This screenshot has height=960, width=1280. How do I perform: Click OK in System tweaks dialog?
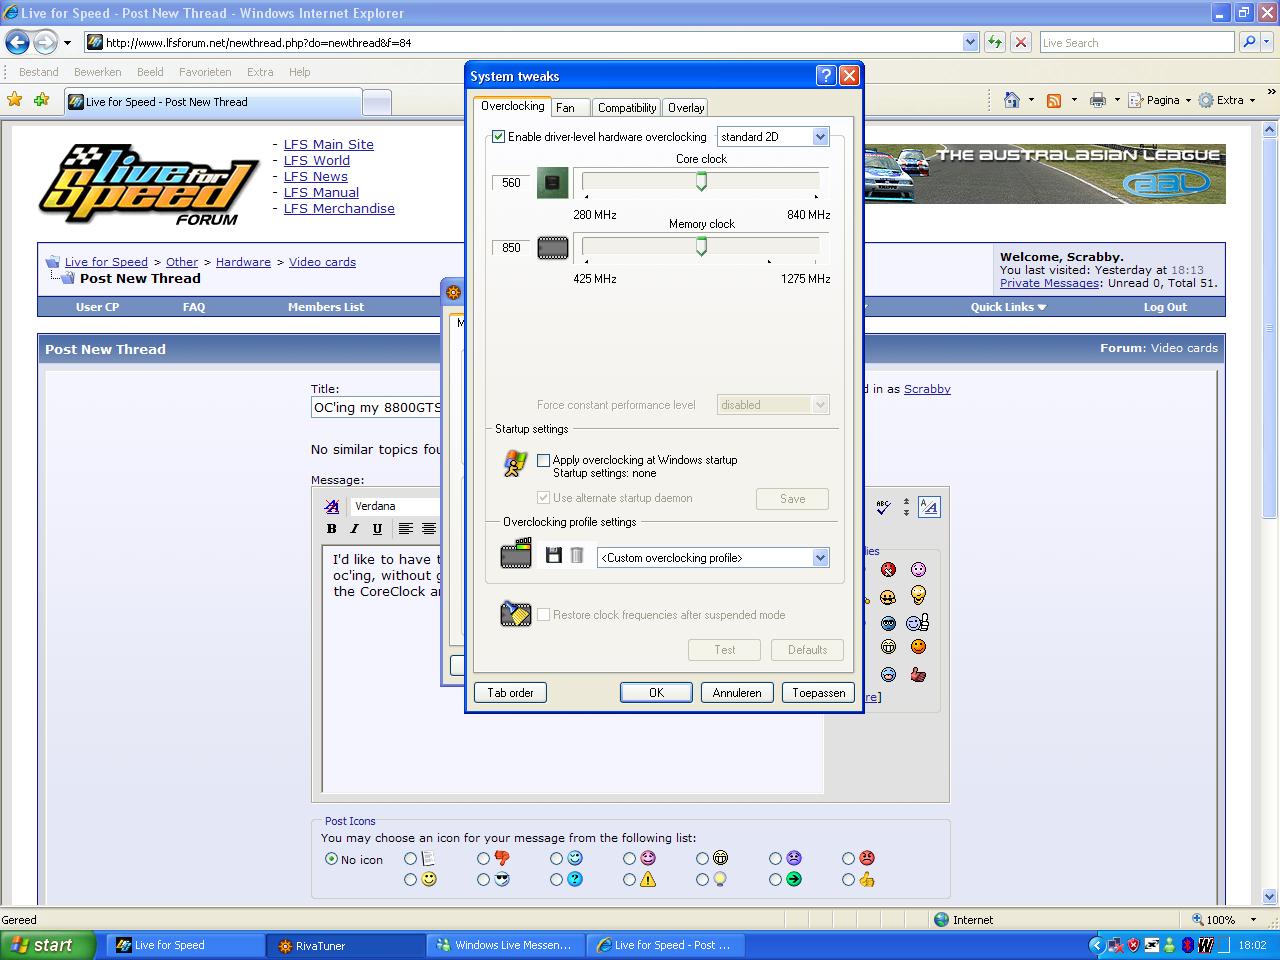(656, 693)
